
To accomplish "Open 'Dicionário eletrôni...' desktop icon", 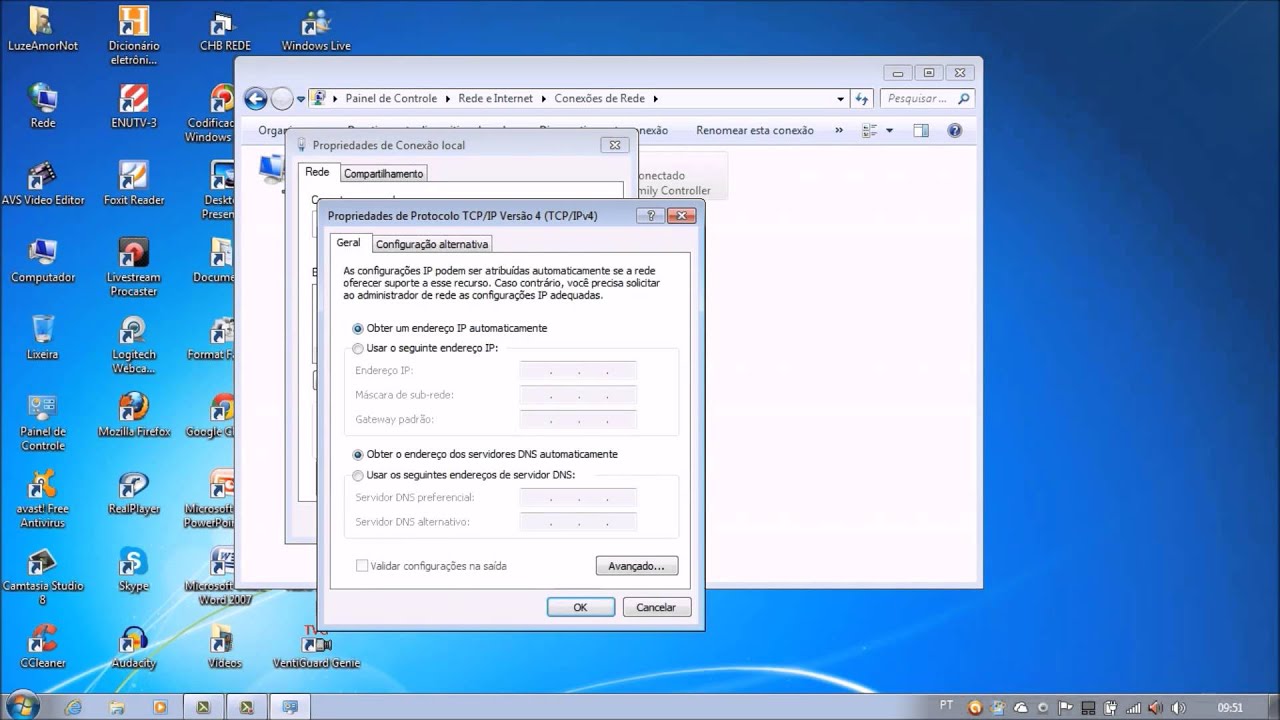I will [x=133, y=36].
